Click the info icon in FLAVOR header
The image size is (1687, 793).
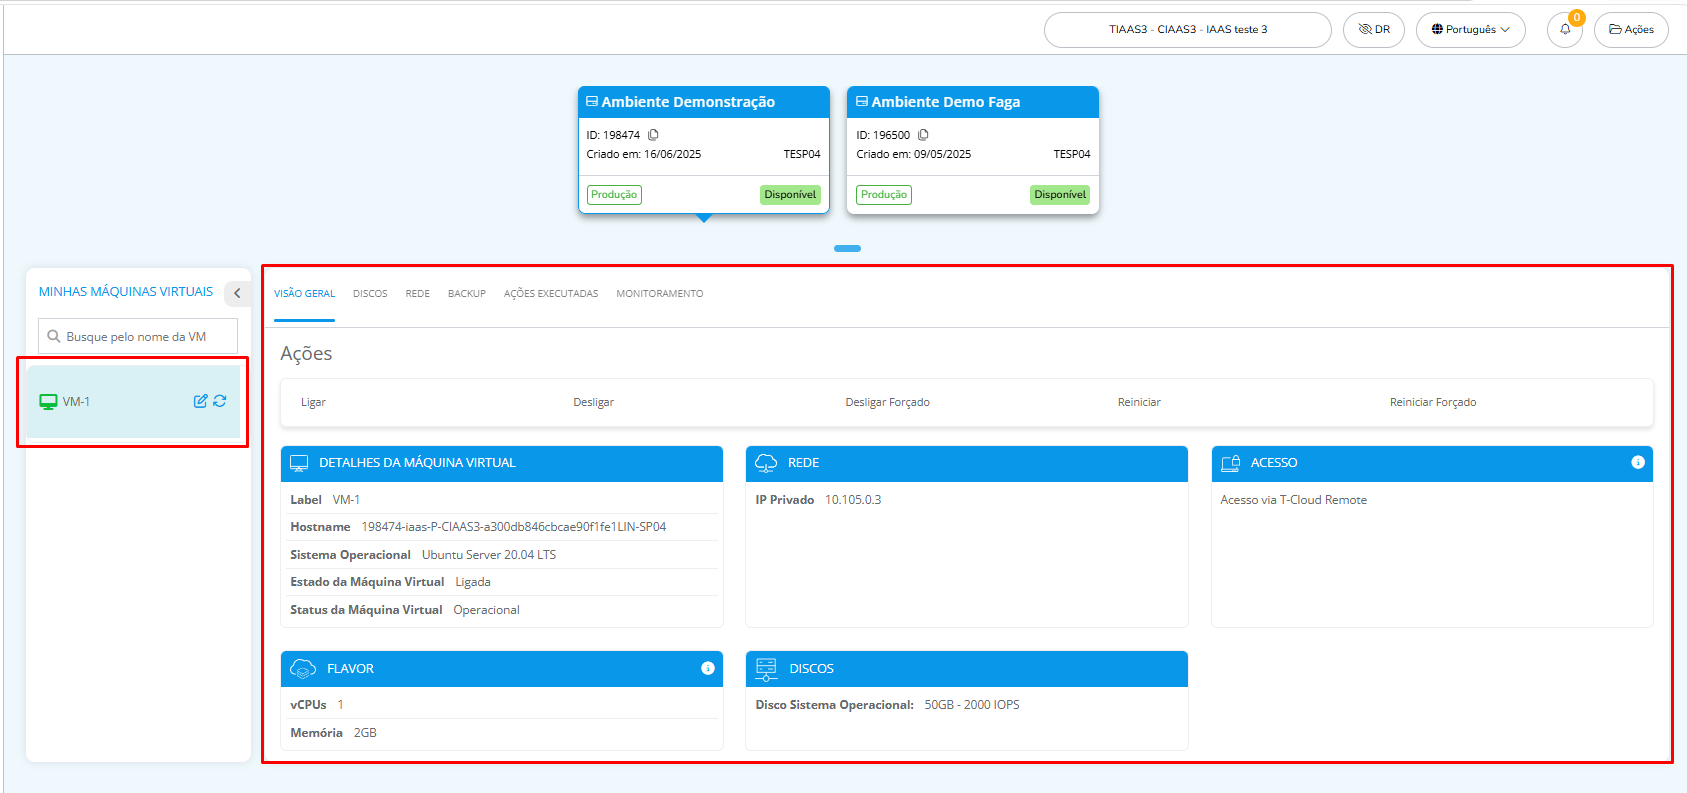[x=708, y=668]
